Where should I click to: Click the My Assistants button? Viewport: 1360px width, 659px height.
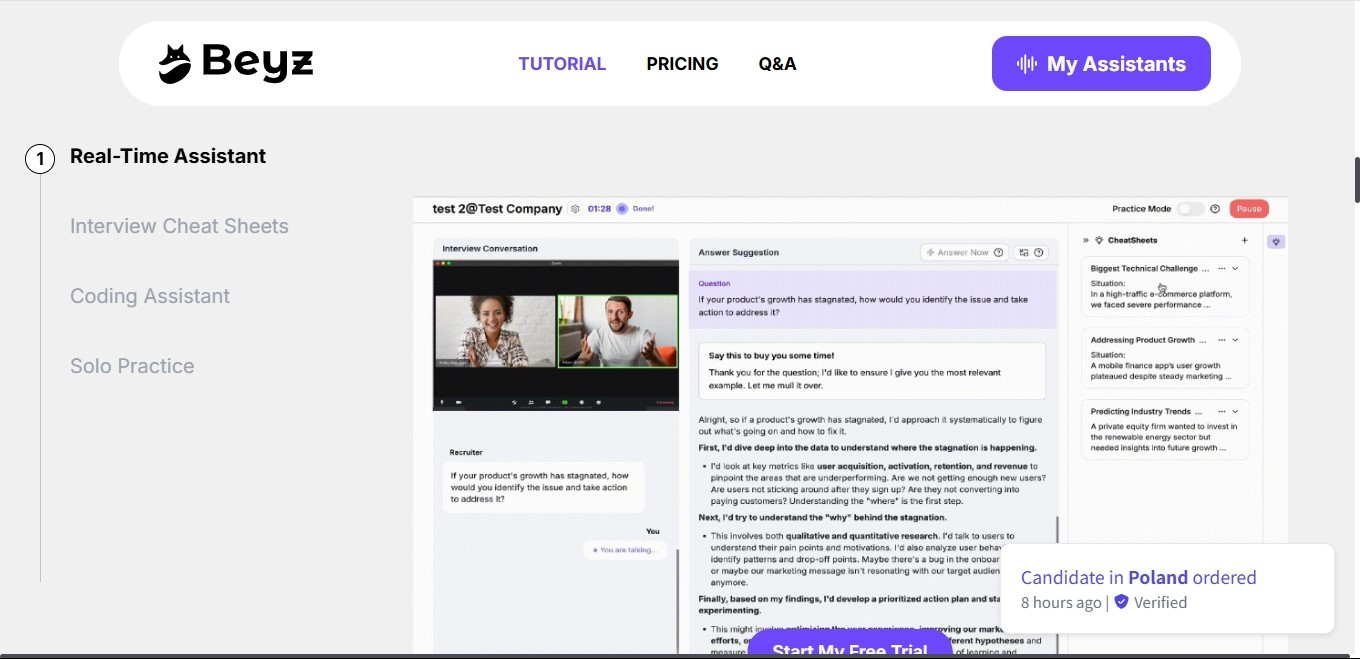click(1101, 64)
